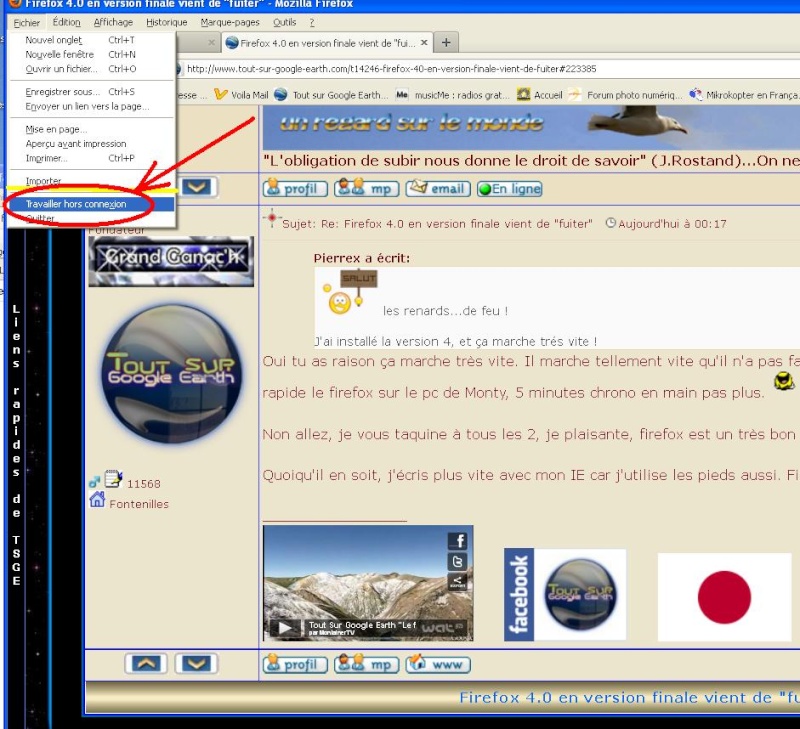Open the ? help menu
Viewport: 800px width, 729px height.
(312, 22)
